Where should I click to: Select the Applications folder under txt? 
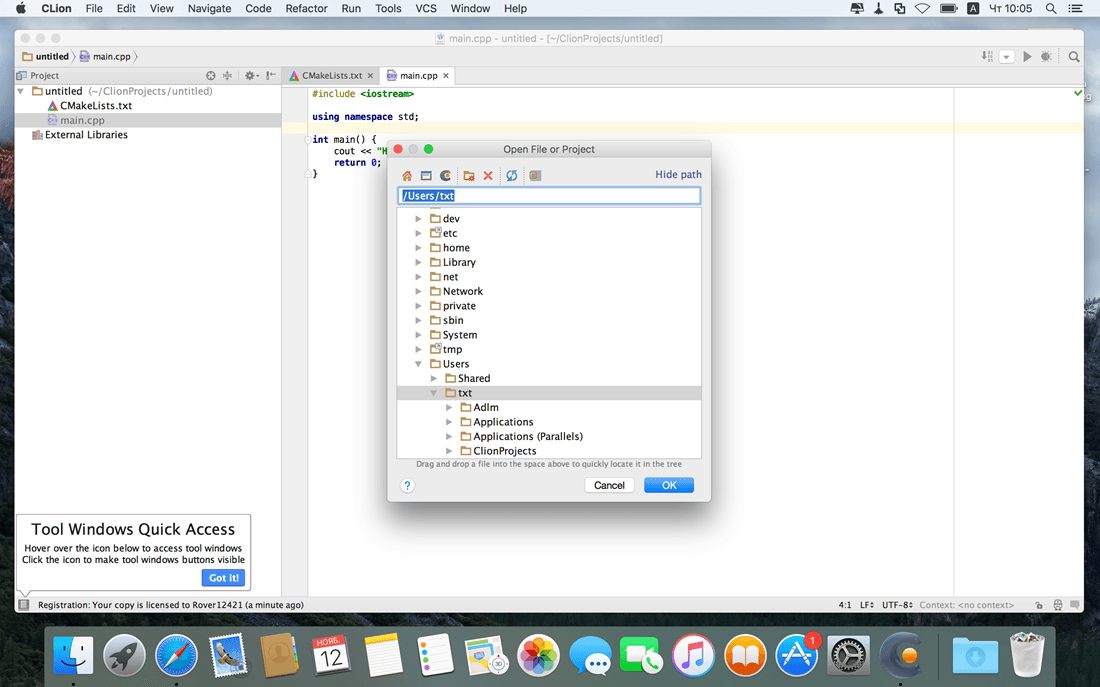coord(549,422)
